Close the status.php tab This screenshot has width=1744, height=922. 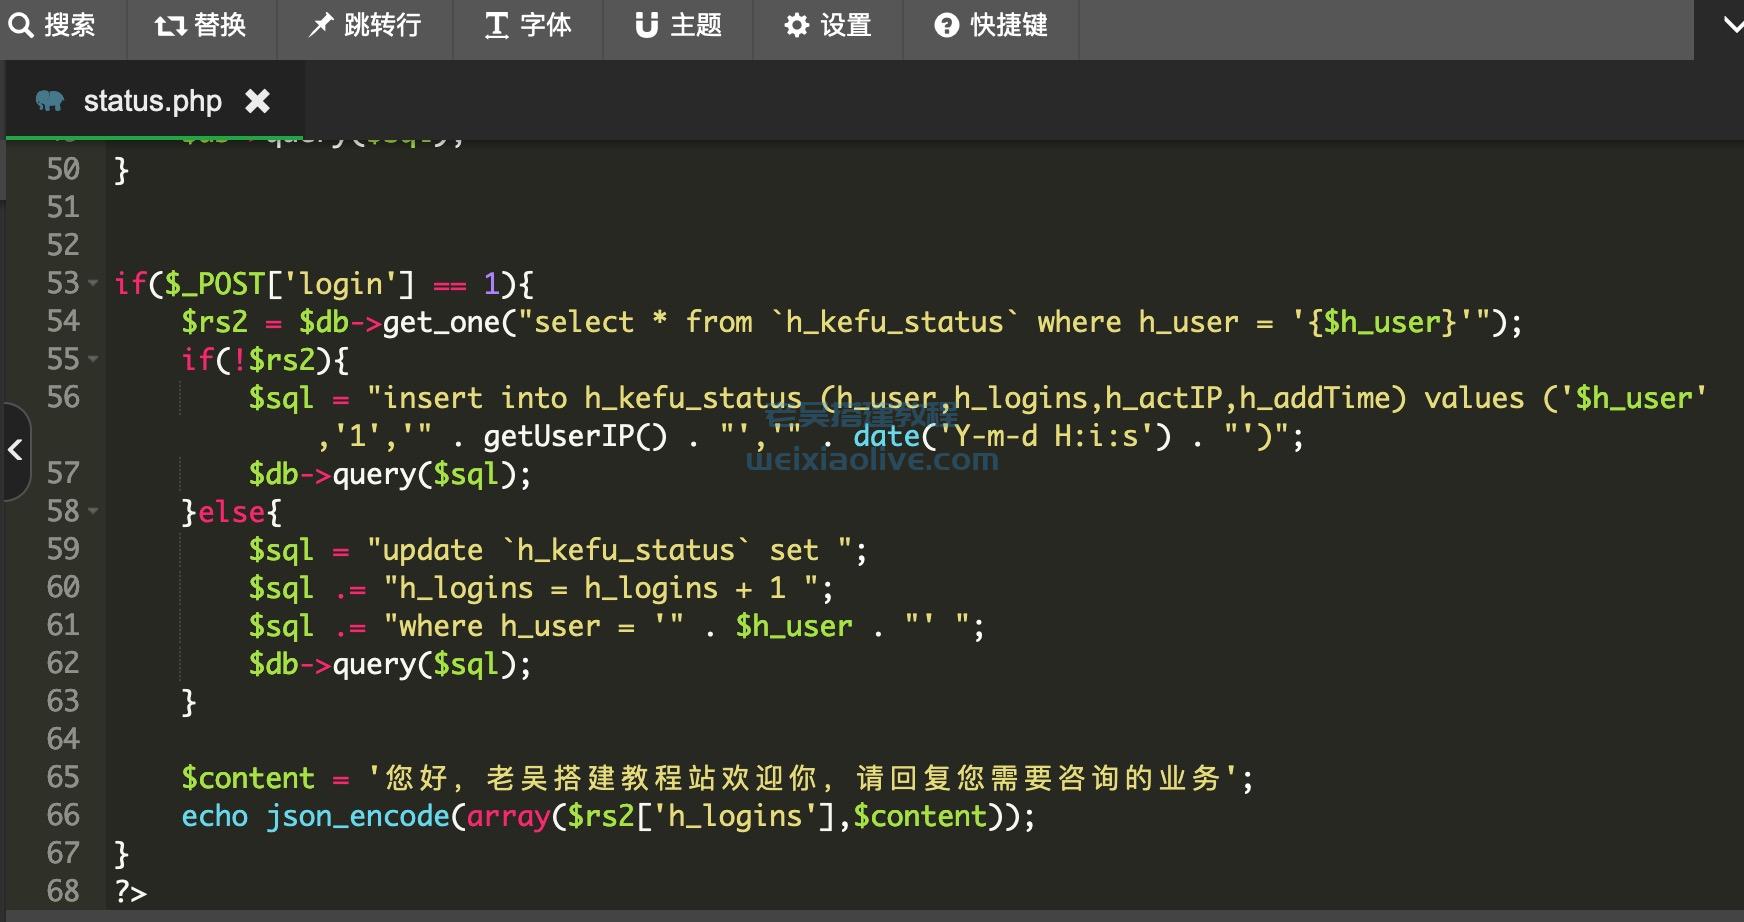[x=257, y=101]
